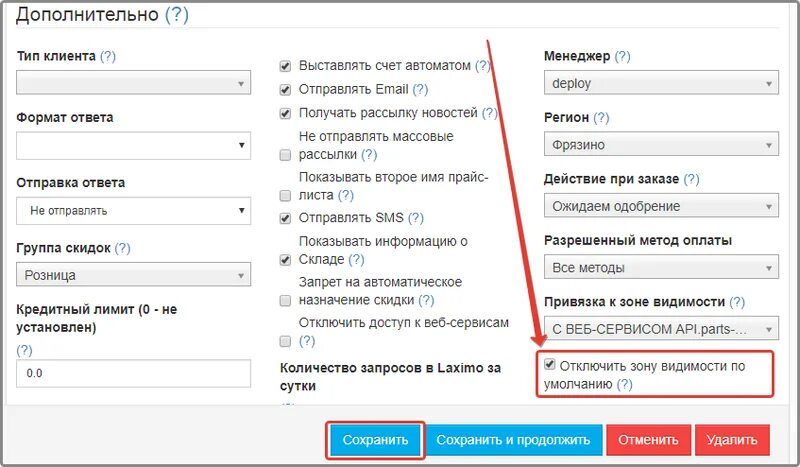Enable Показывать второе имя прайс-листа checkbox

pyautogui.click(x=285, y=195)
